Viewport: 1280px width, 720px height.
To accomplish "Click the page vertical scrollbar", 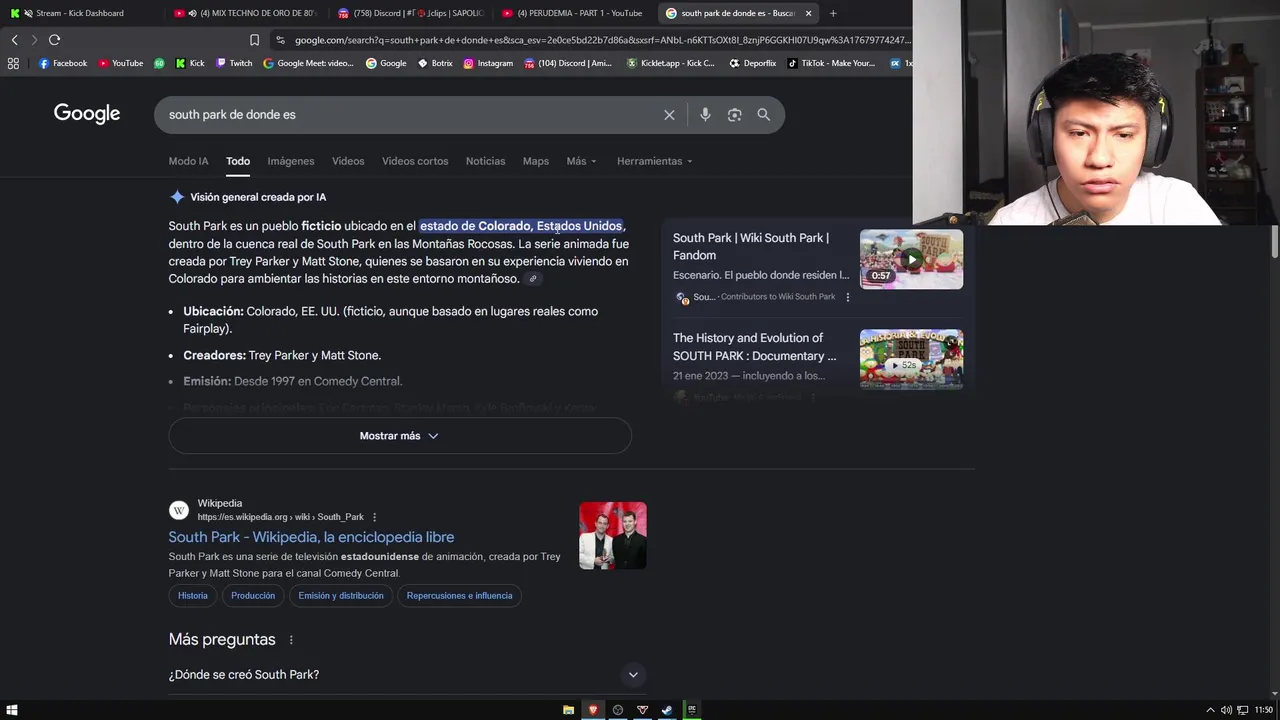I will point(1274,241).
